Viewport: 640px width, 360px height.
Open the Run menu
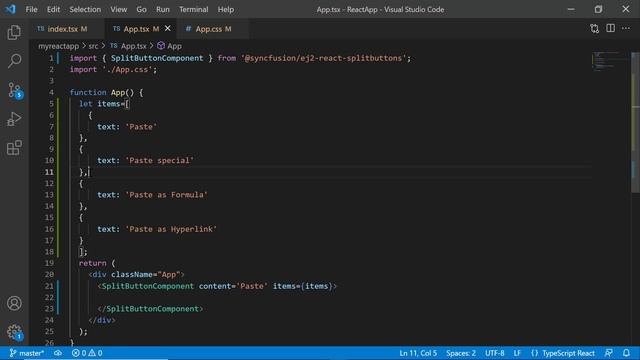tap(162, 9)
